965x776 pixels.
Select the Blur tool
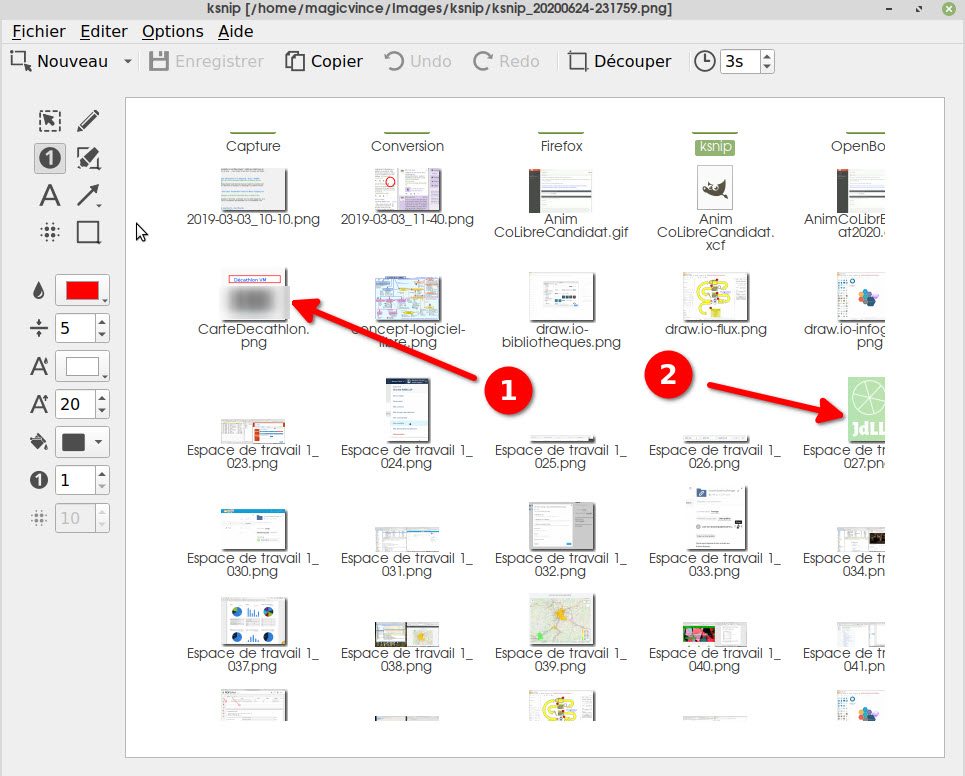[x=49, y=233]
